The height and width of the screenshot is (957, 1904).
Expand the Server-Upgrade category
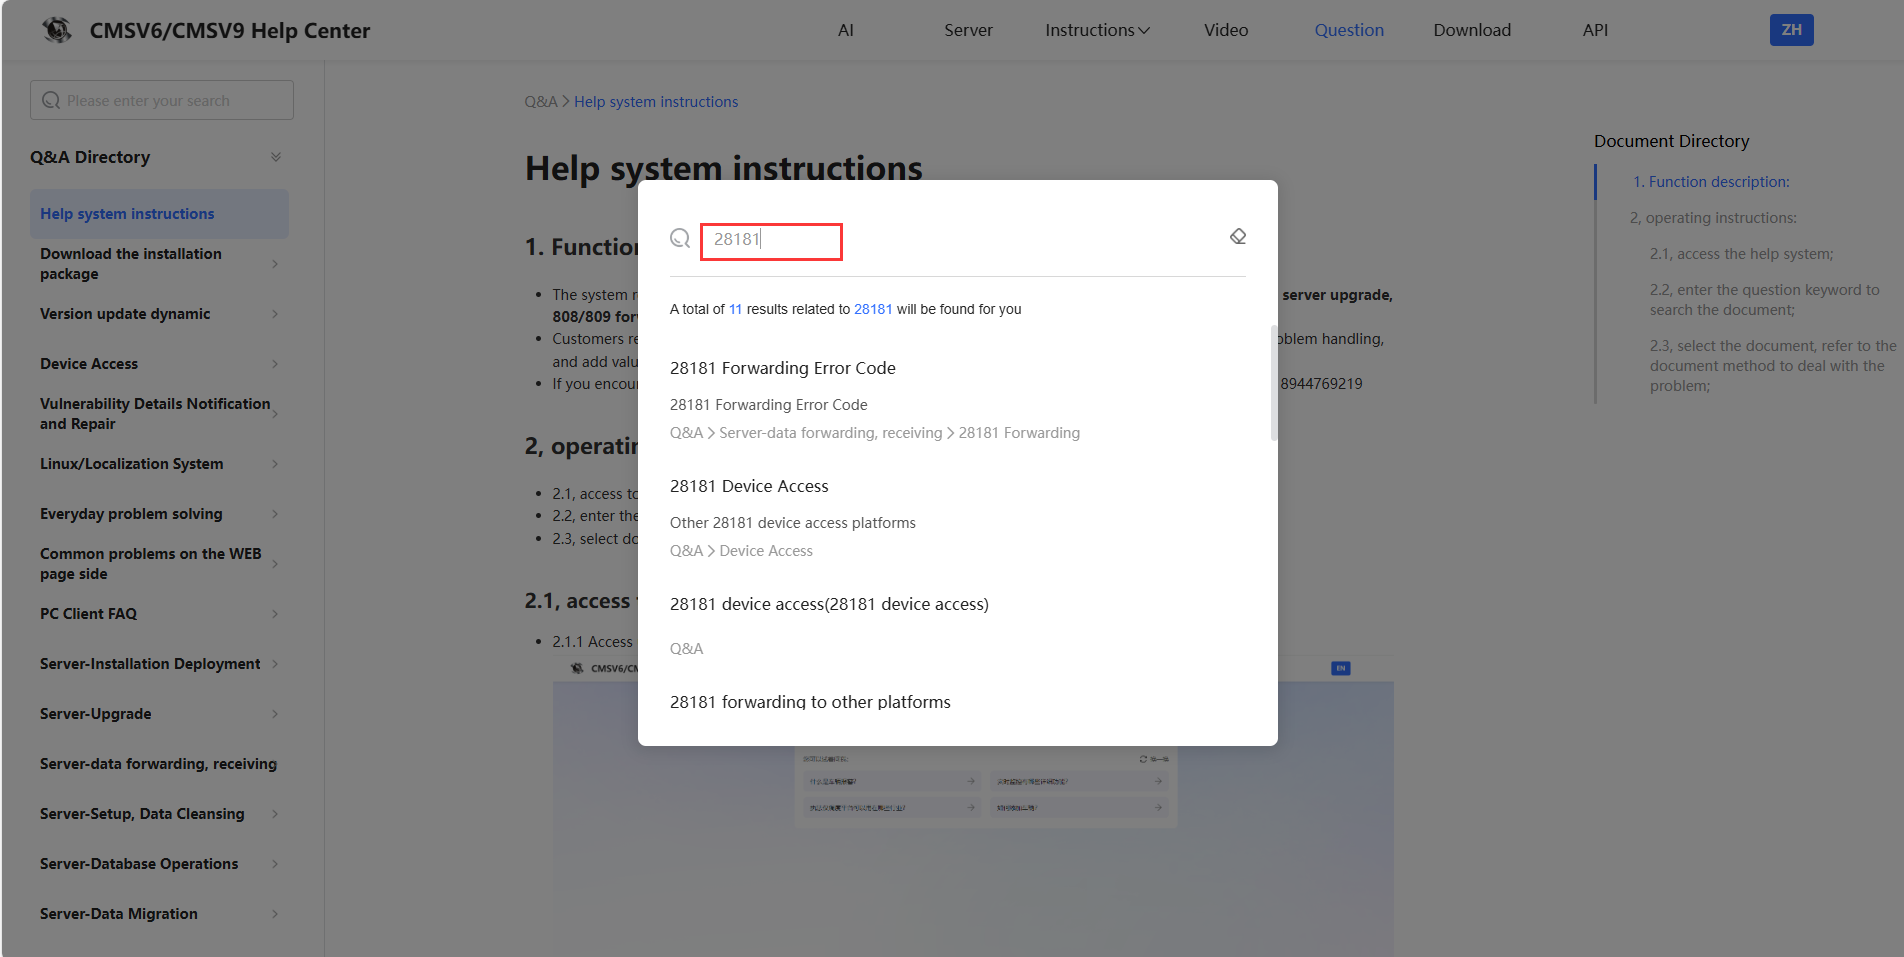pyautogui.click(x=160, y=713)
